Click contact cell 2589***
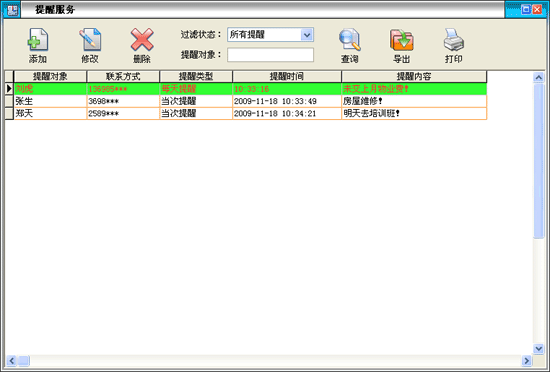The height and width of the screenshot is (372, 550). click(123, 114)
